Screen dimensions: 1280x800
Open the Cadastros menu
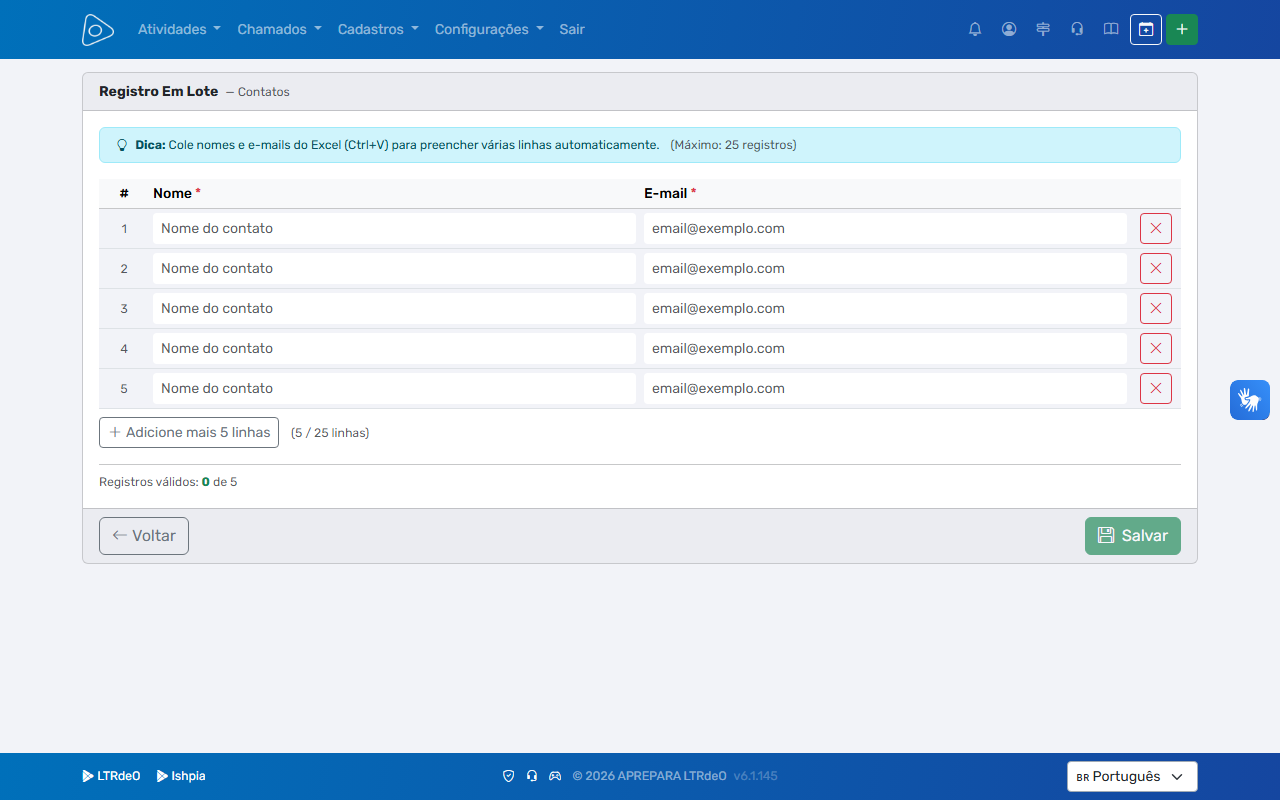click(x=378, y=29)
